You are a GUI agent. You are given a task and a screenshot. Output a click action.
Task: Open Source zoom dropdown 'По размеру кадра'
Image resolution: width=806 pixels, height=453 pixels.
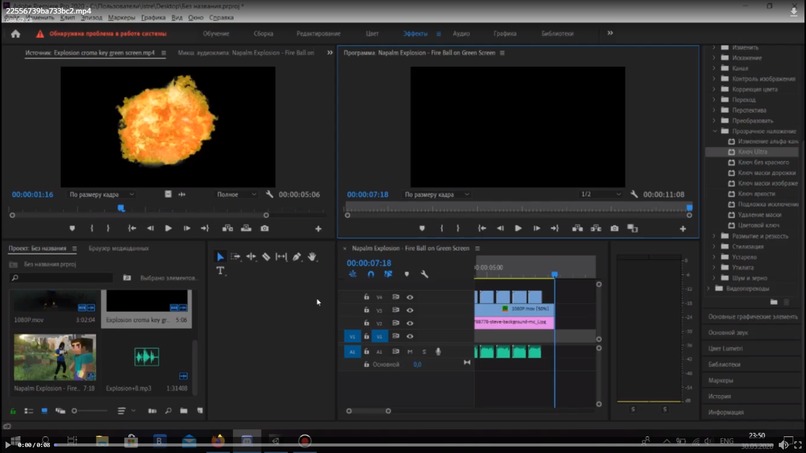101,194
